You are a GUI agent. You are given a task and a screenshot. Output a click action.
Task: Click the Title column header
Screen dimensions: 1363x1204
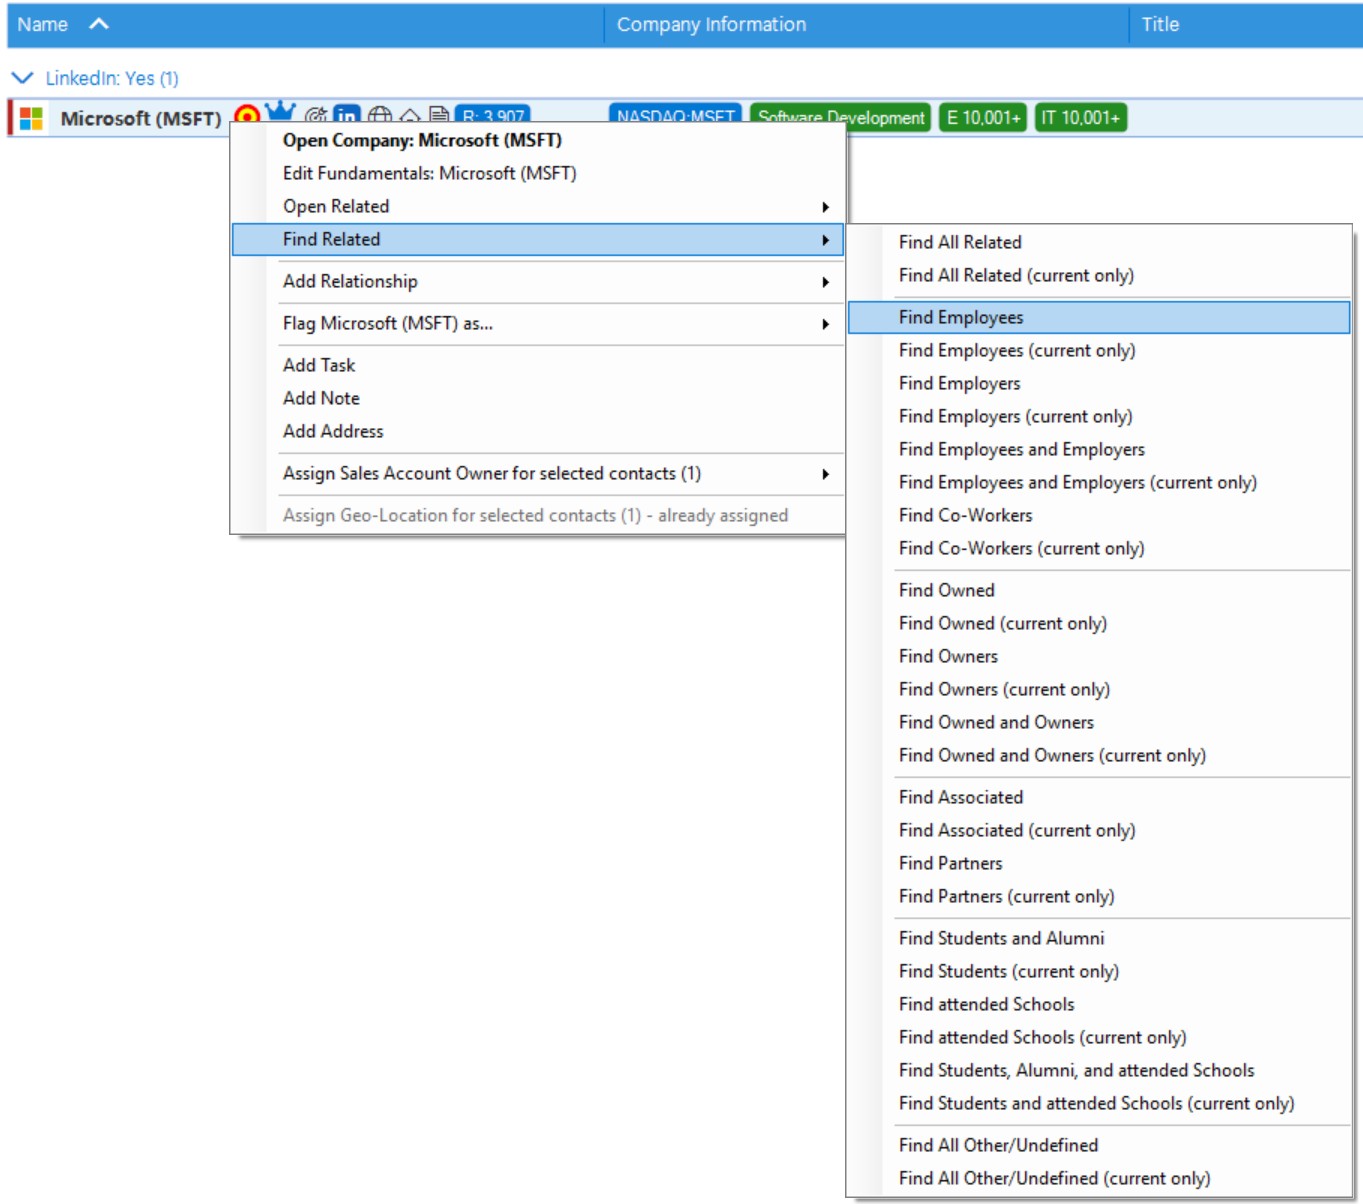click(1246, 24)
